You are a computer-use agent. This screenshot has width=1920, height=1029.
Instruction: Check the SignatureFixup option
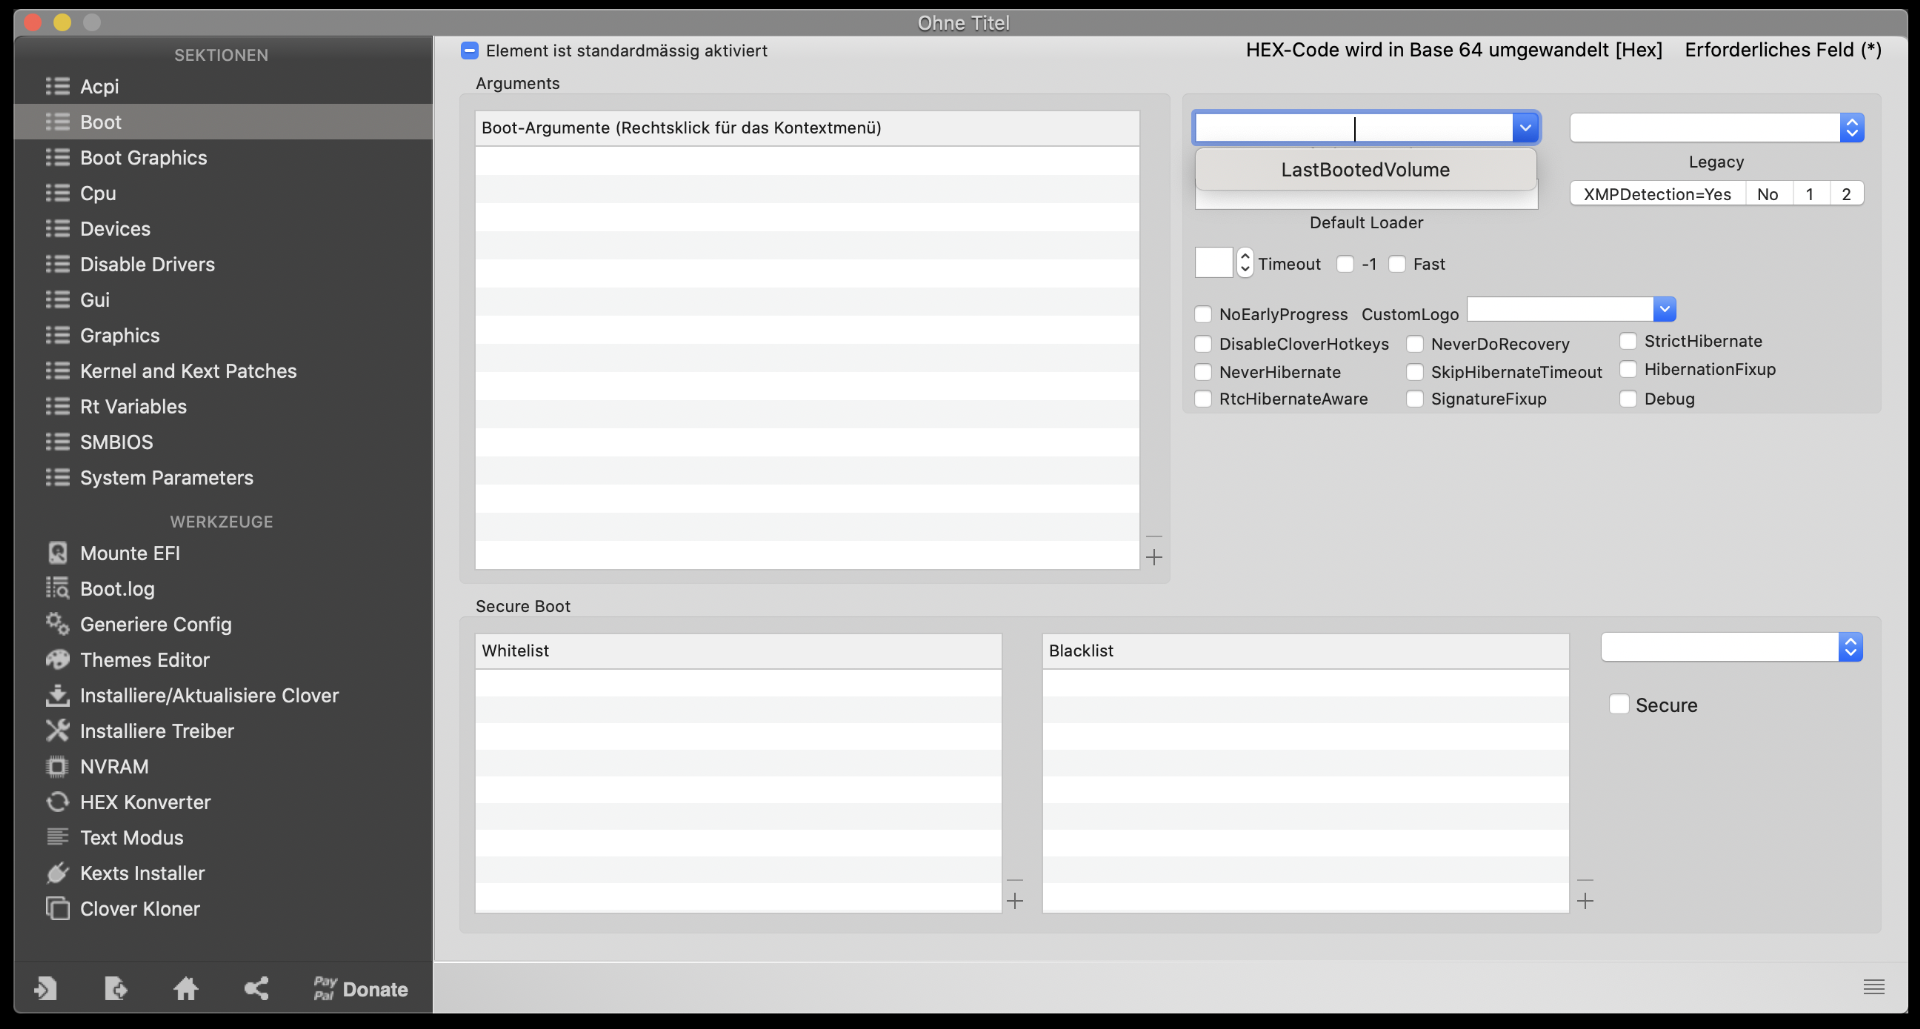point(1416,399)
